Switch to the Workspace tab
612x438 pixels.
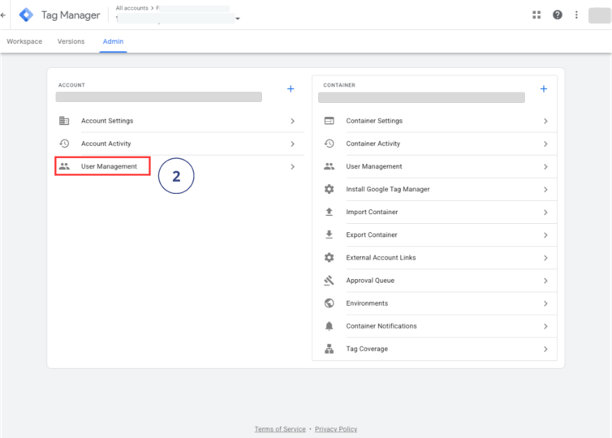click(x=24, y=41)
